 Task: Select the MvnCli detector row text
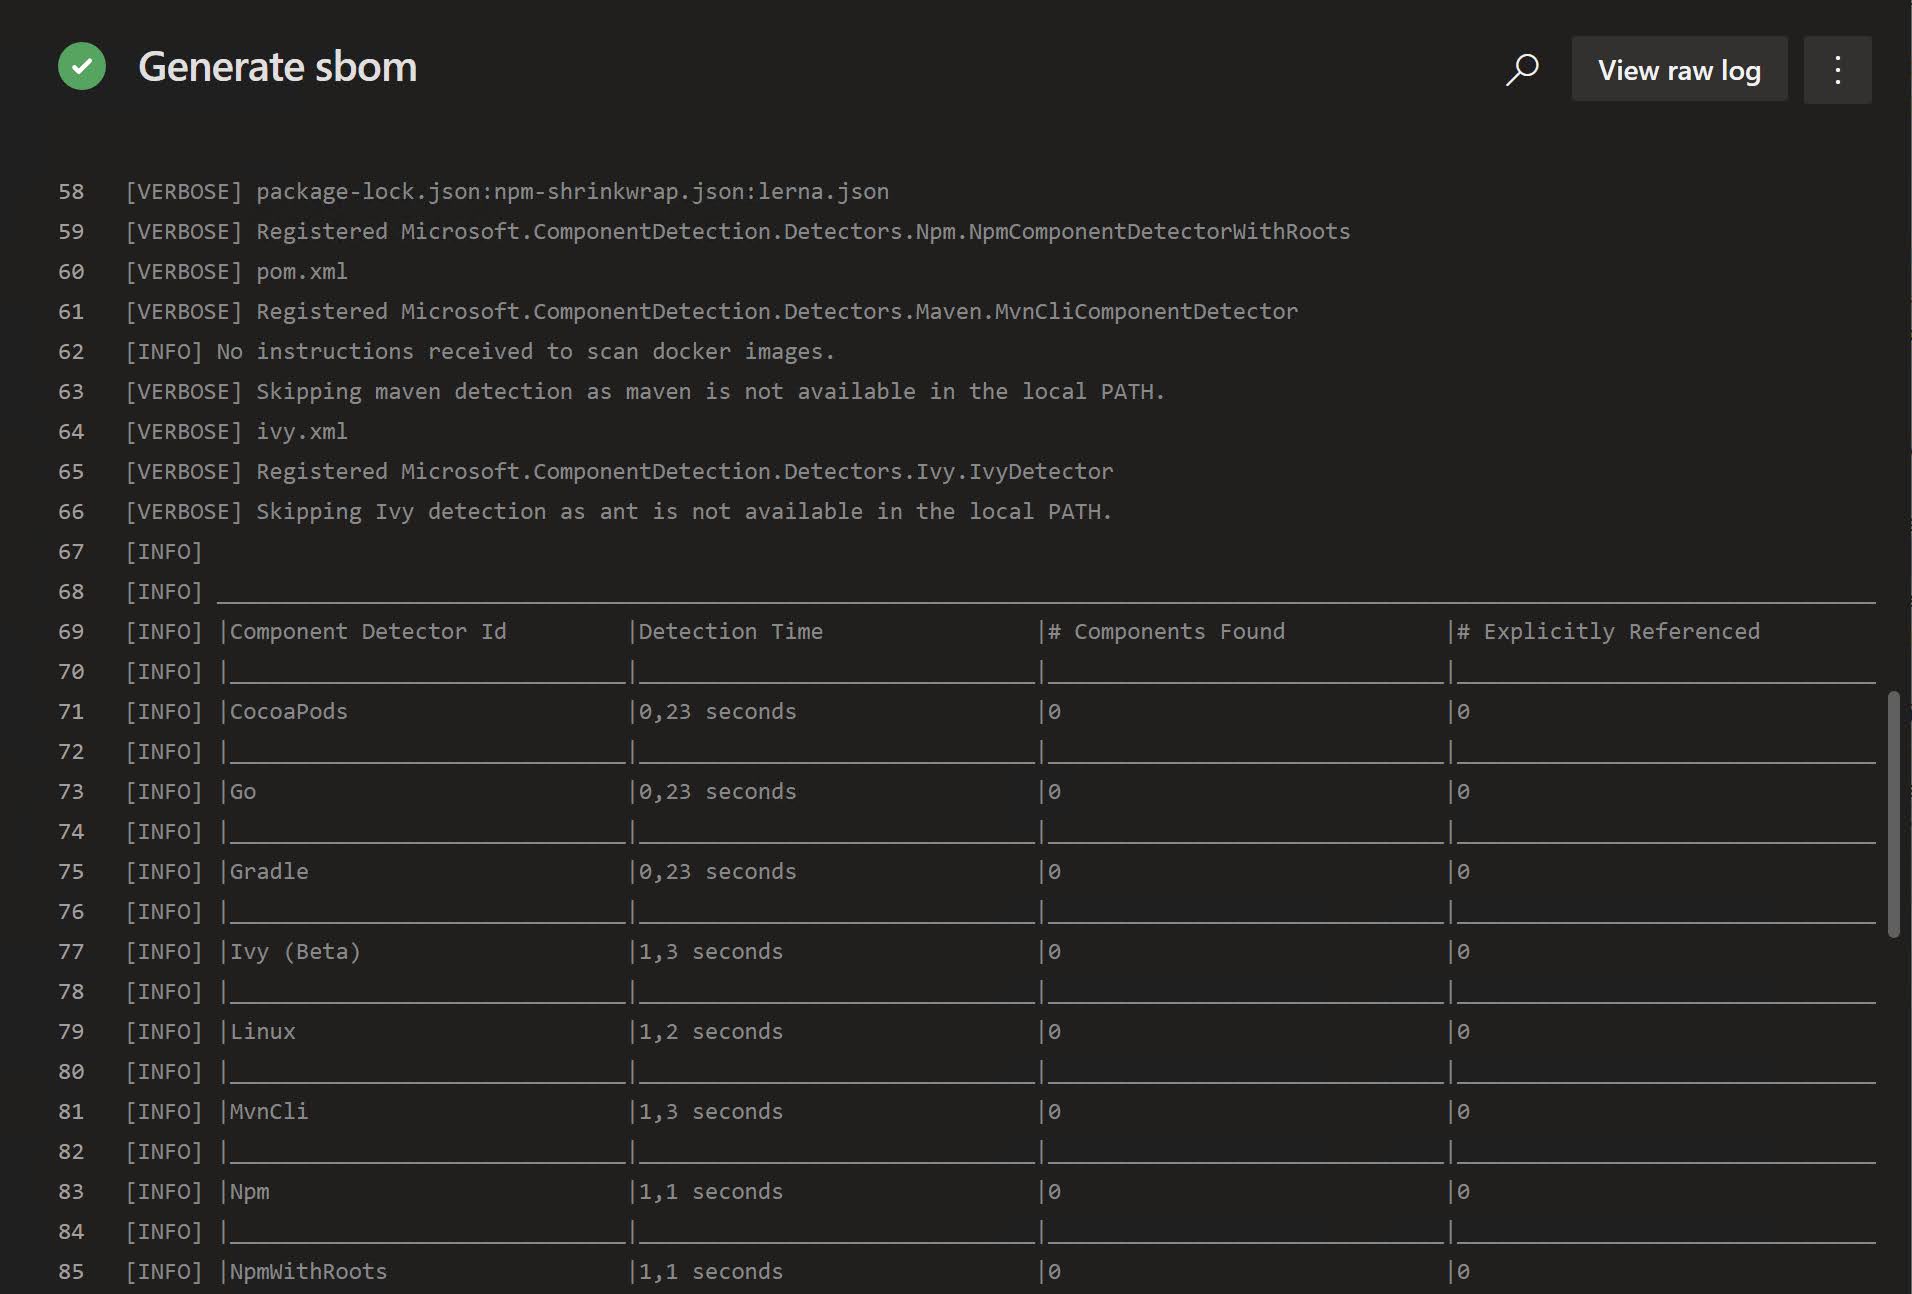(269, 1112)
